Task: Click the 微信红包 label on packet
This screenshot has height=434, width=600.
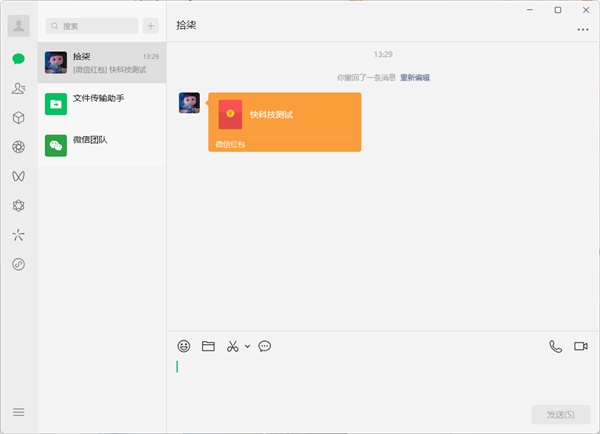Action: coord(230,144)
